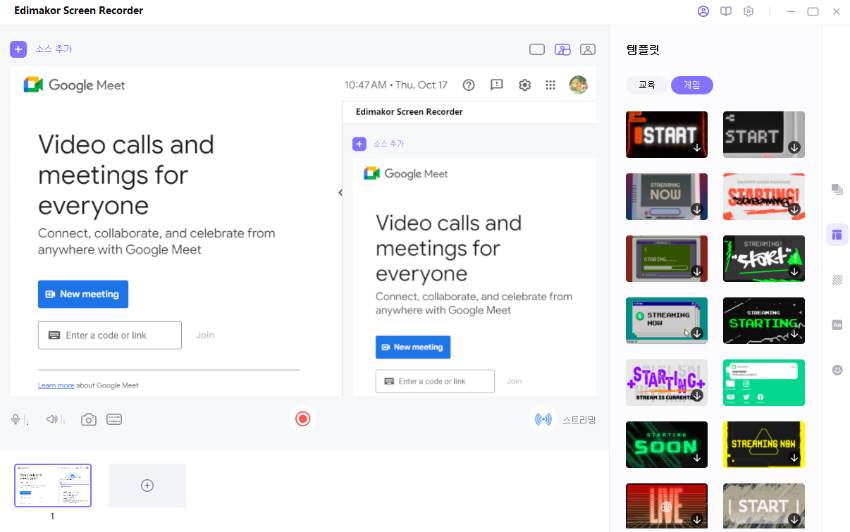Open the settings hexagon icon in title bar
The height and width of the screenshot is (532, 850).
748,11
